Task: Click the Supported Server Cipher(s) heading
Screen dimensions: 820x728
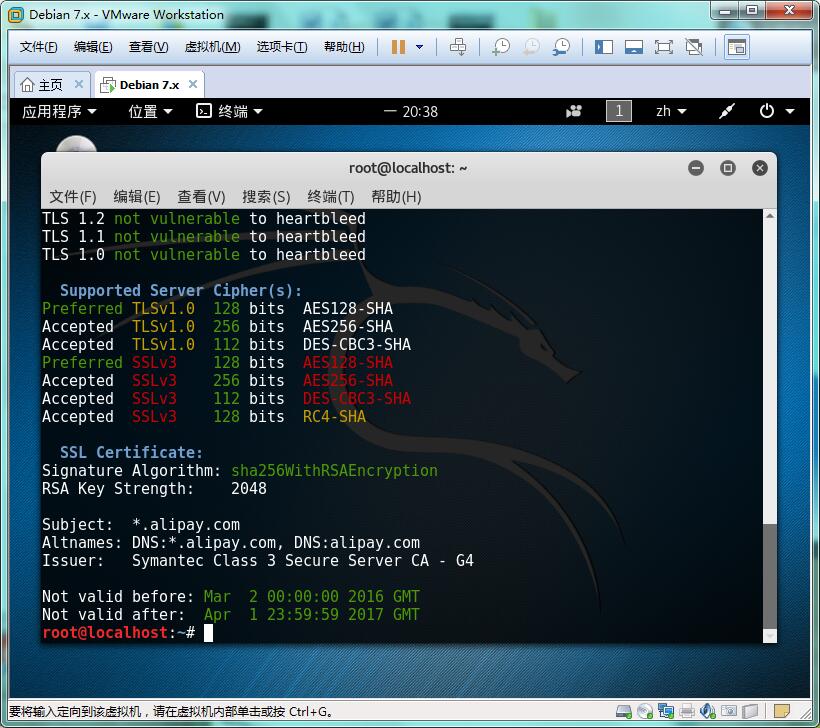Action: (180, 291)
